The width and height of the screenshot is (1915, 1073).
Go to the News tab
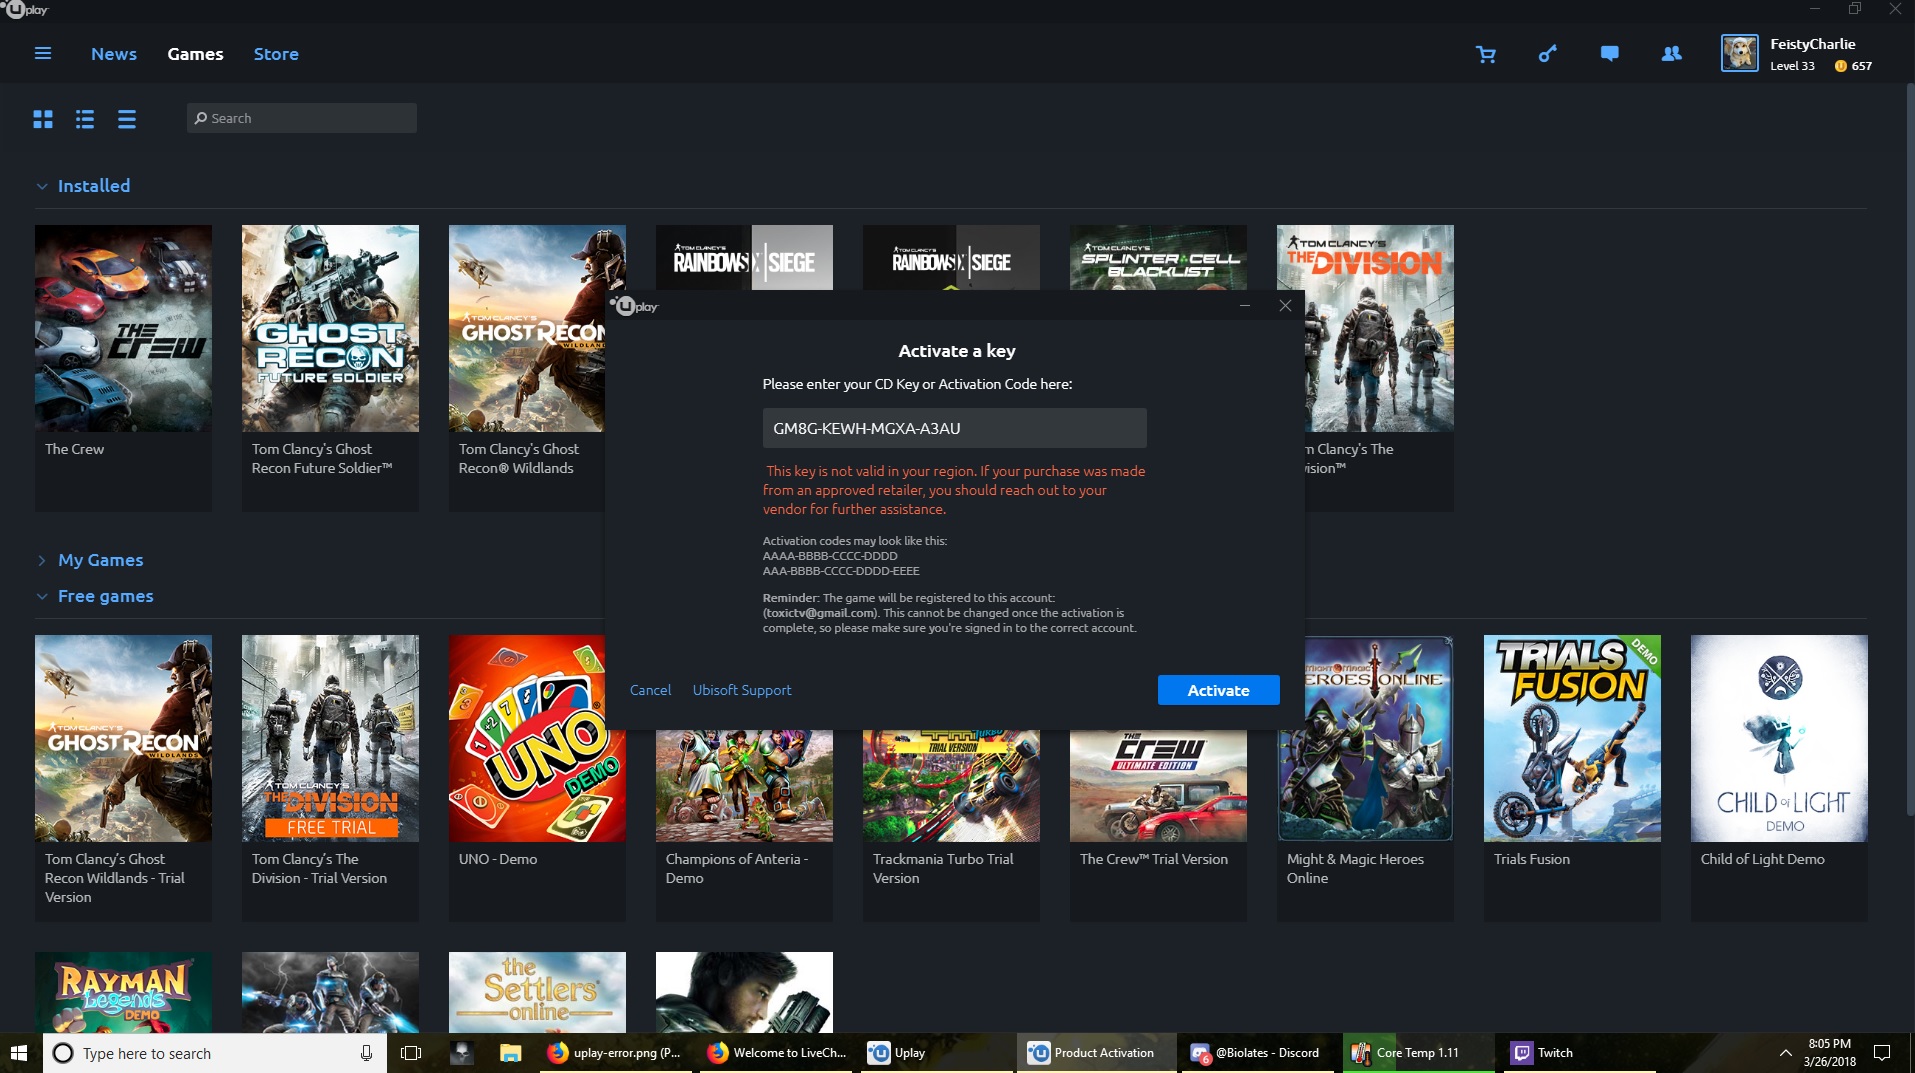114,54
